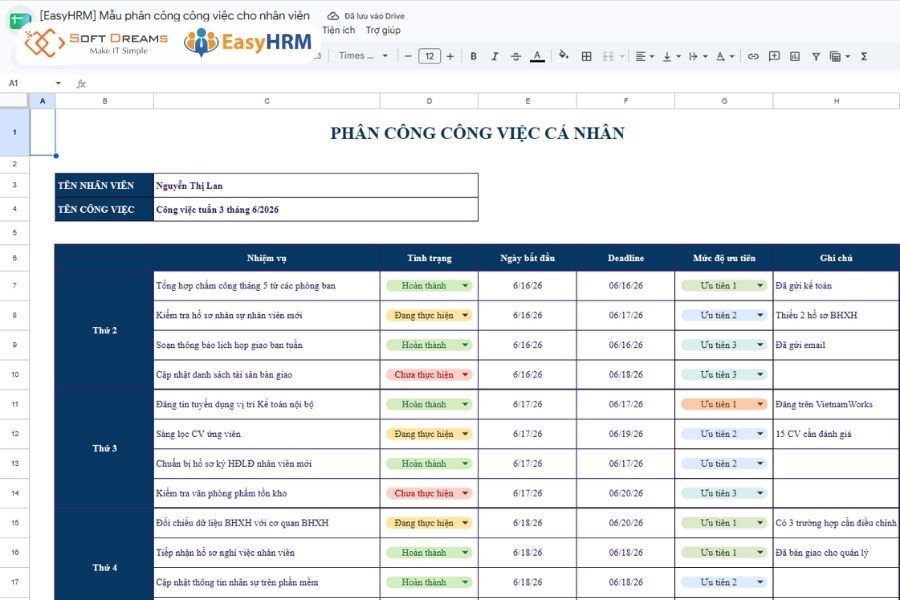Open the Tiện ích menu
Image resolution: width=900 pixels, height=600 pixels.
339,30
